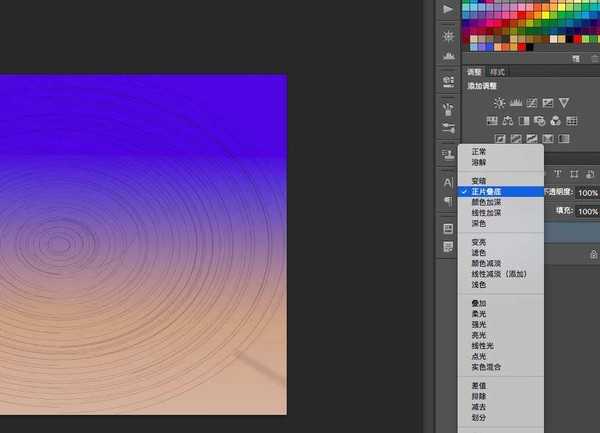Click the purple-to-beige gradient canvas image
This screenshot has width=600, height=433.
143,245
